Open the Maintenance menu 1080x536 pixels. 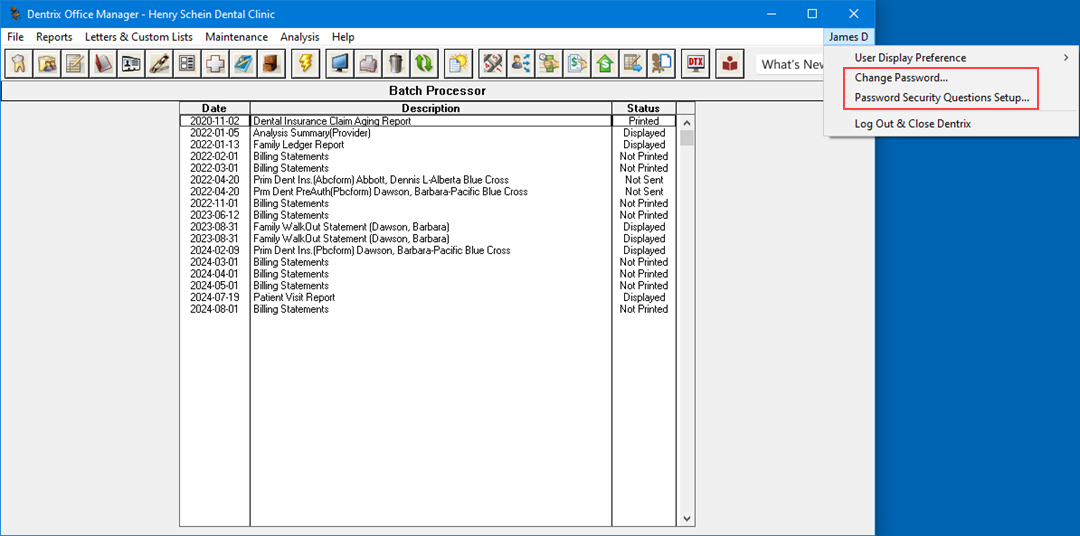[236, 37]
